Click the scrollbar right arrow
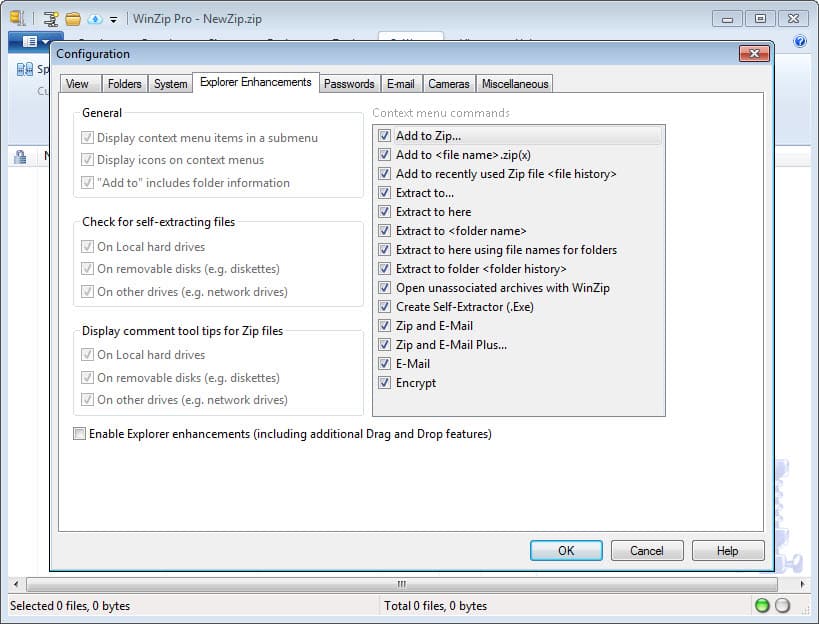819x624 pixels. tap(802, 584)
